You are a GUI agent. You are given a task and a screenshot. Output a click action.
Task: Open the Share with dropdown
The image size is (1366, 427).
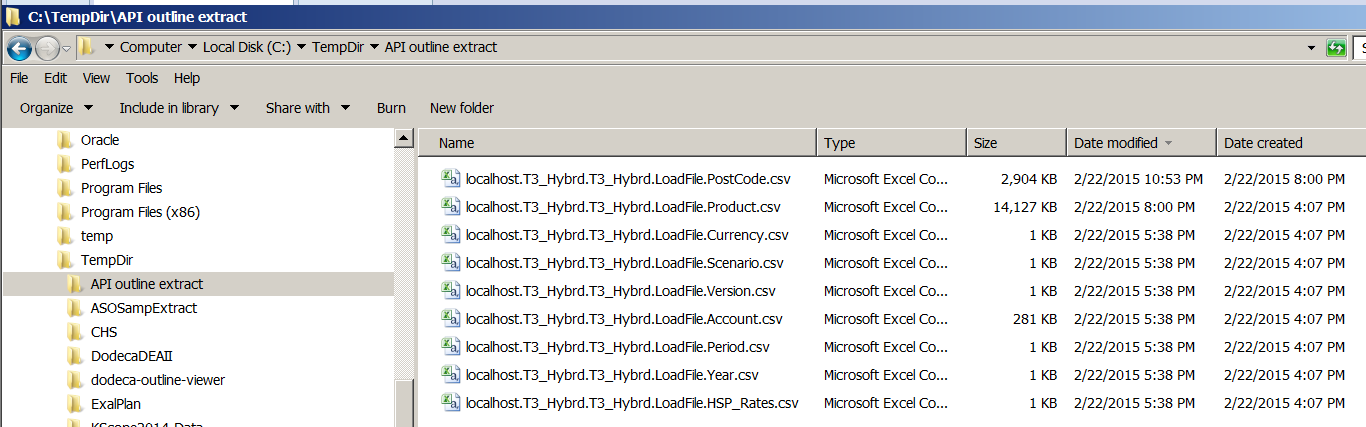(307, 108)
